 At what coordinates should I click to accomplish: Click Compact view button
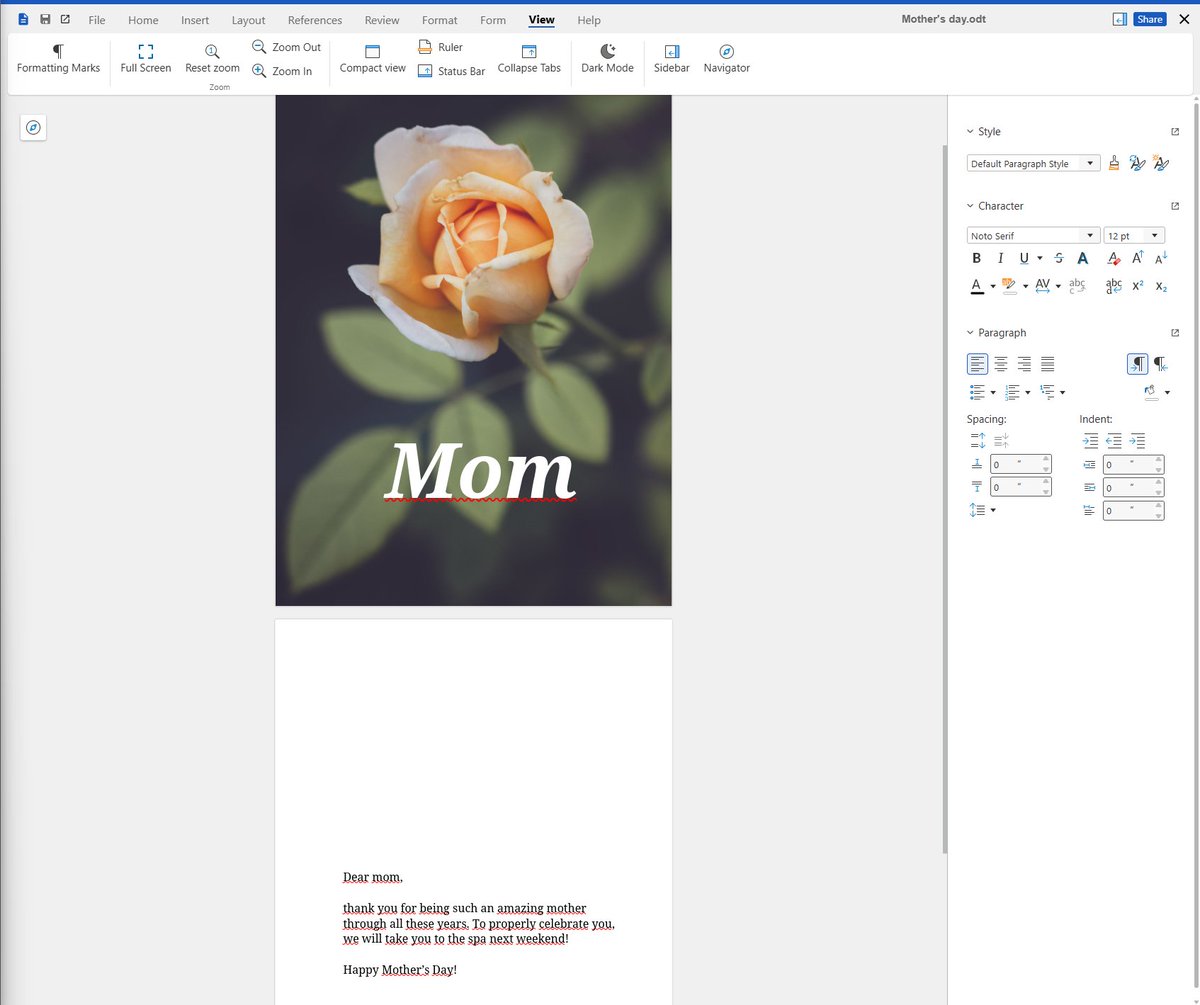tap(373, 59)
